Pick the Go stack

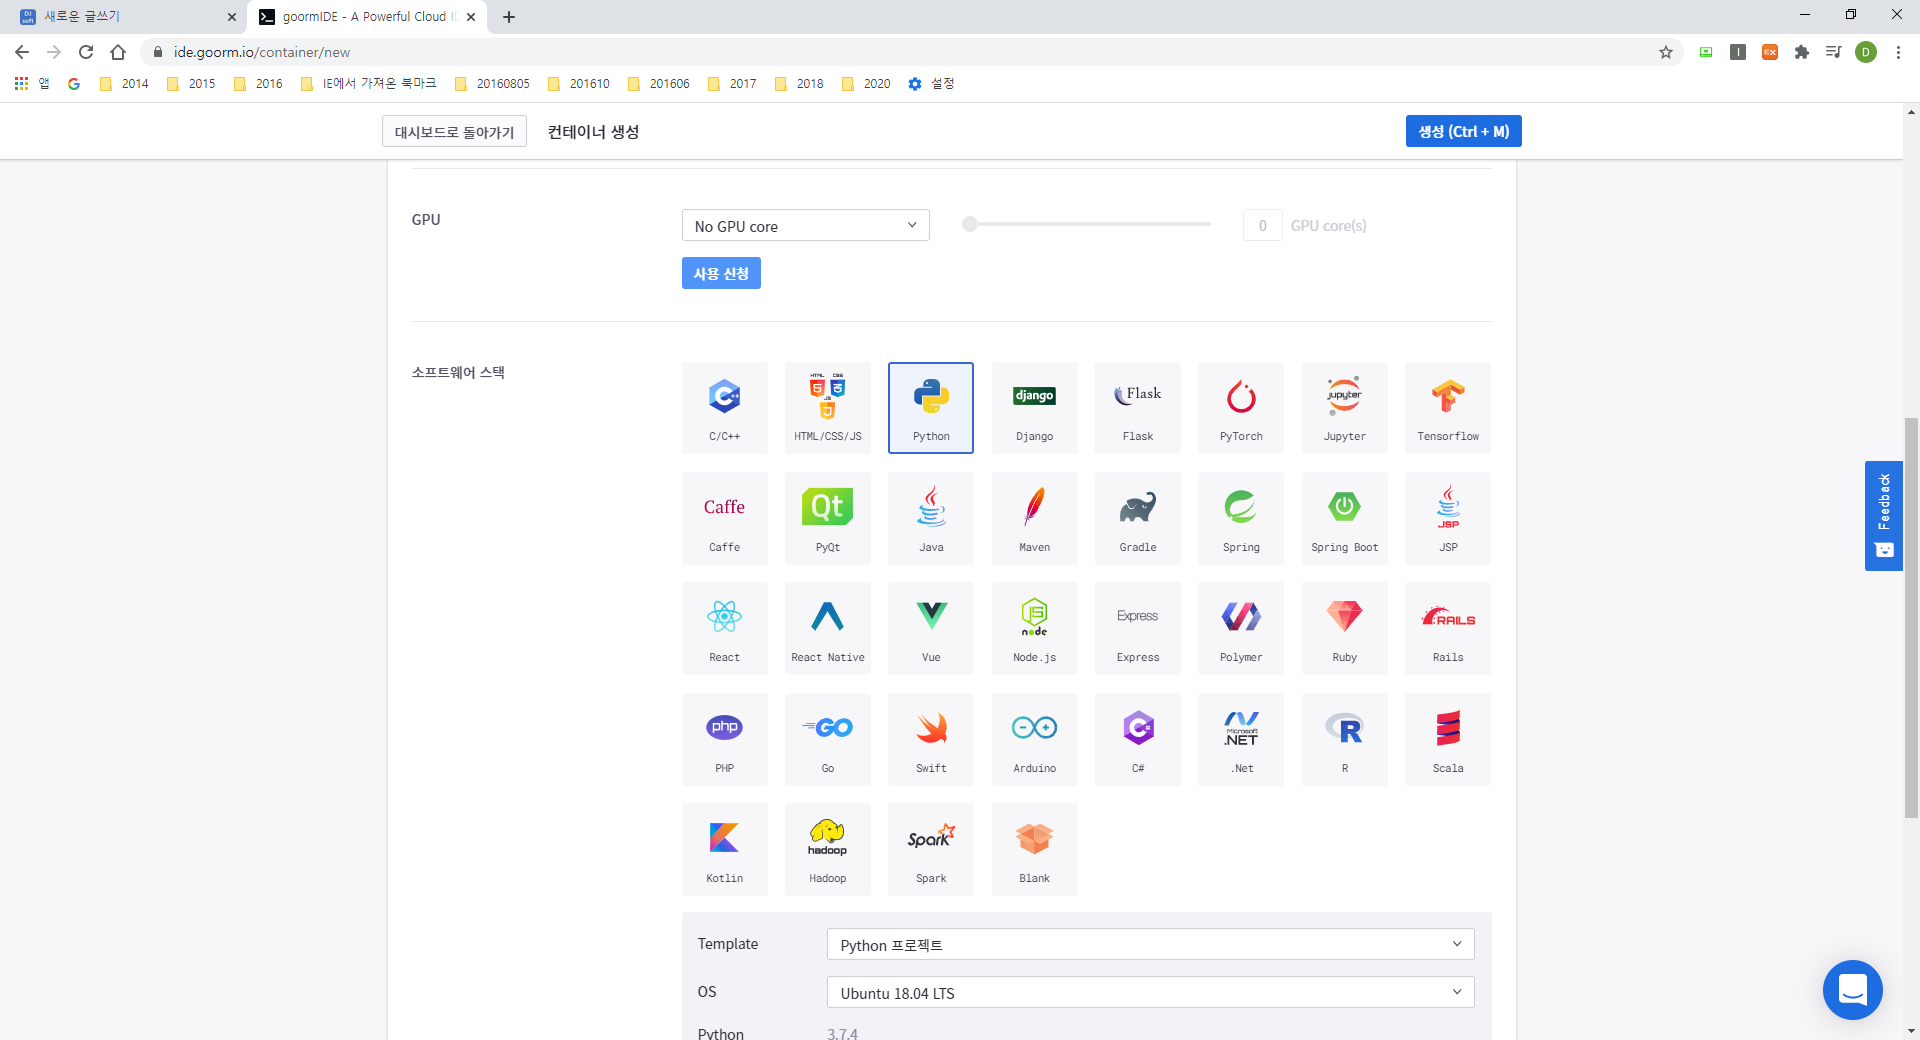(828, 739)
